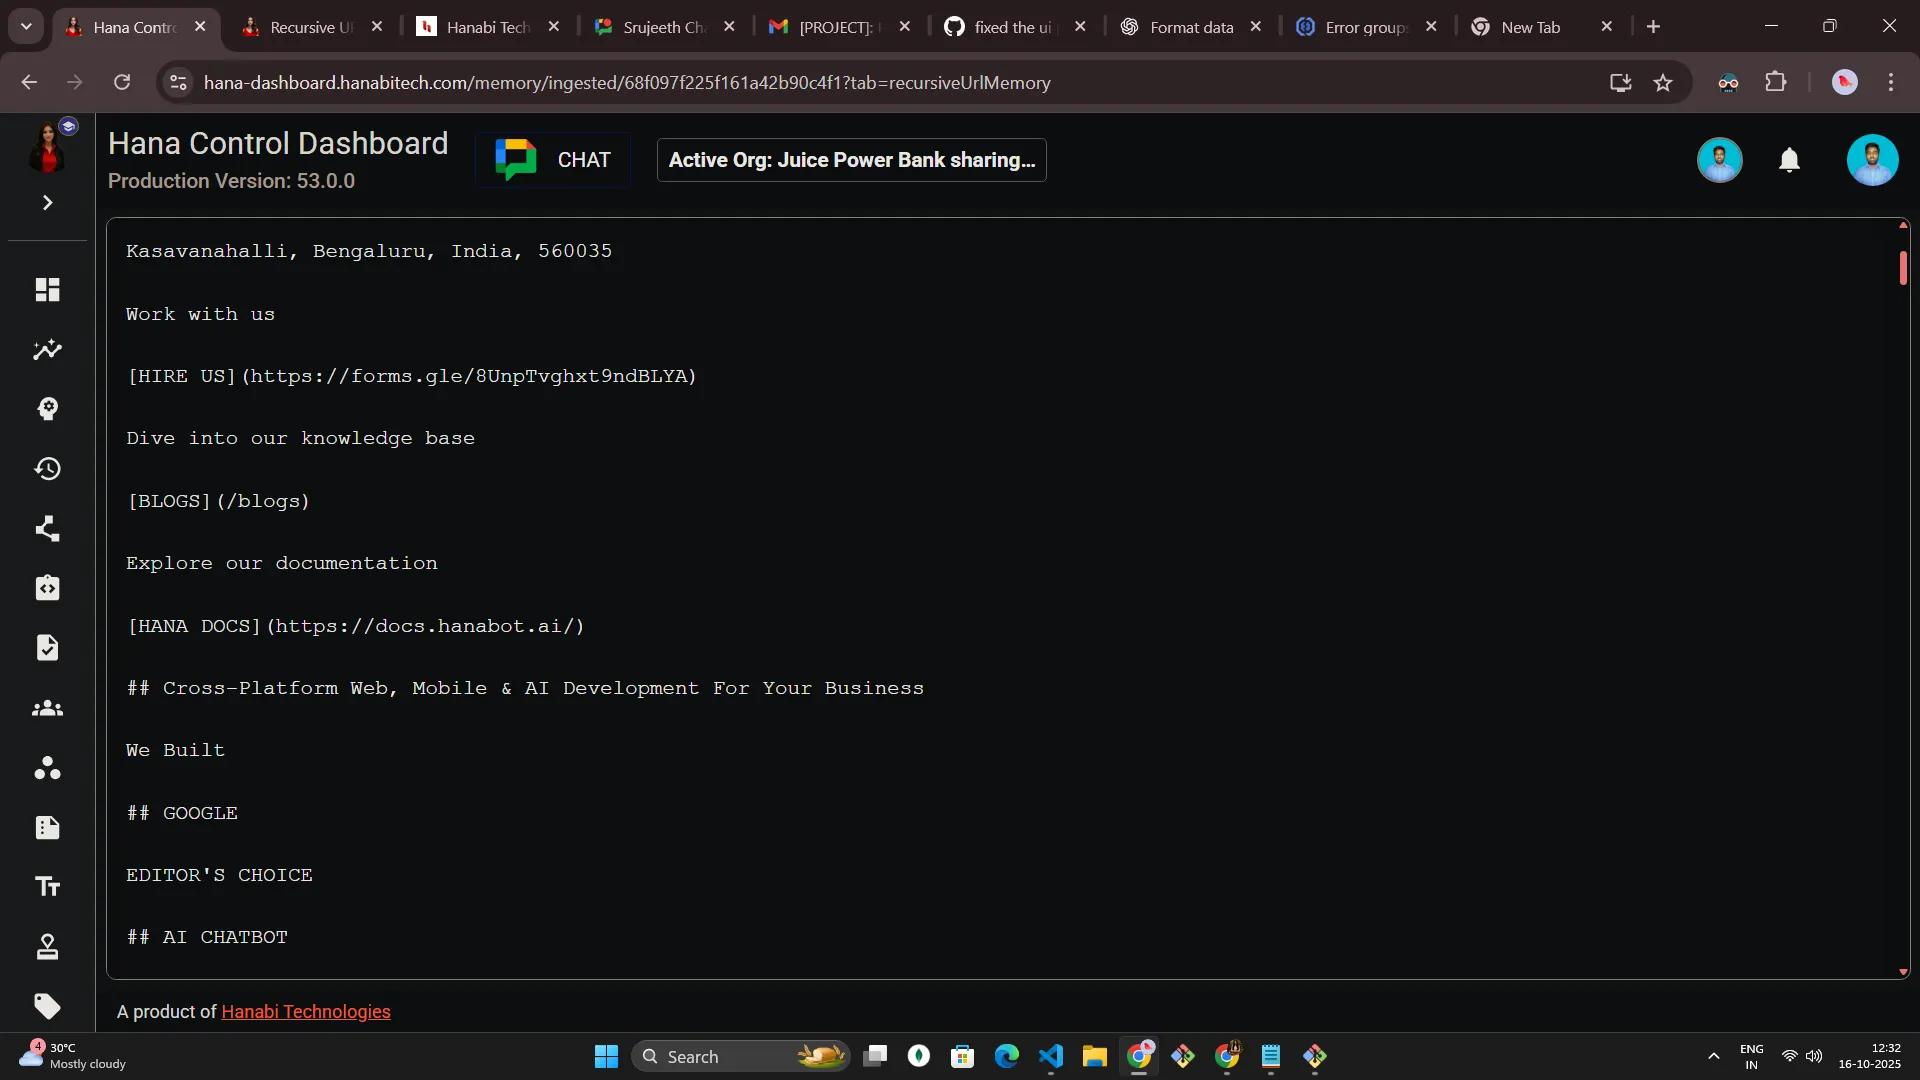Click the analytics trend line sidebar icon

point(47,349)
